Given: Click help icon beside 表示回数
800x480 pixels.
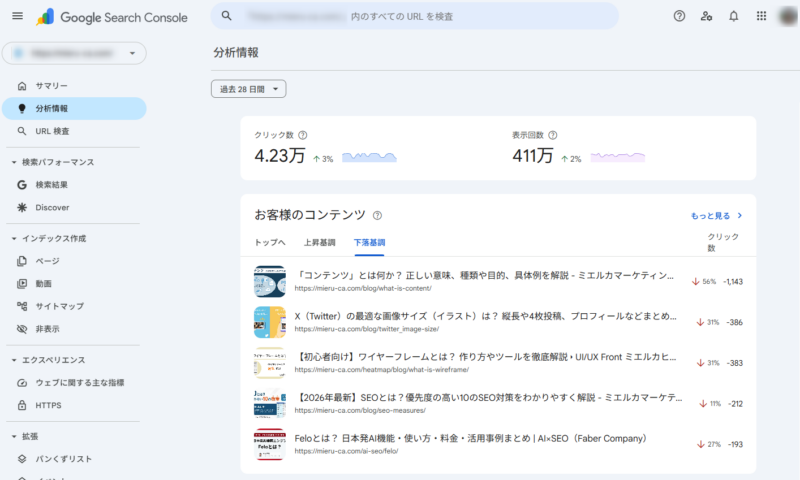Looking at the screenshot, I should tap(553, 135).
